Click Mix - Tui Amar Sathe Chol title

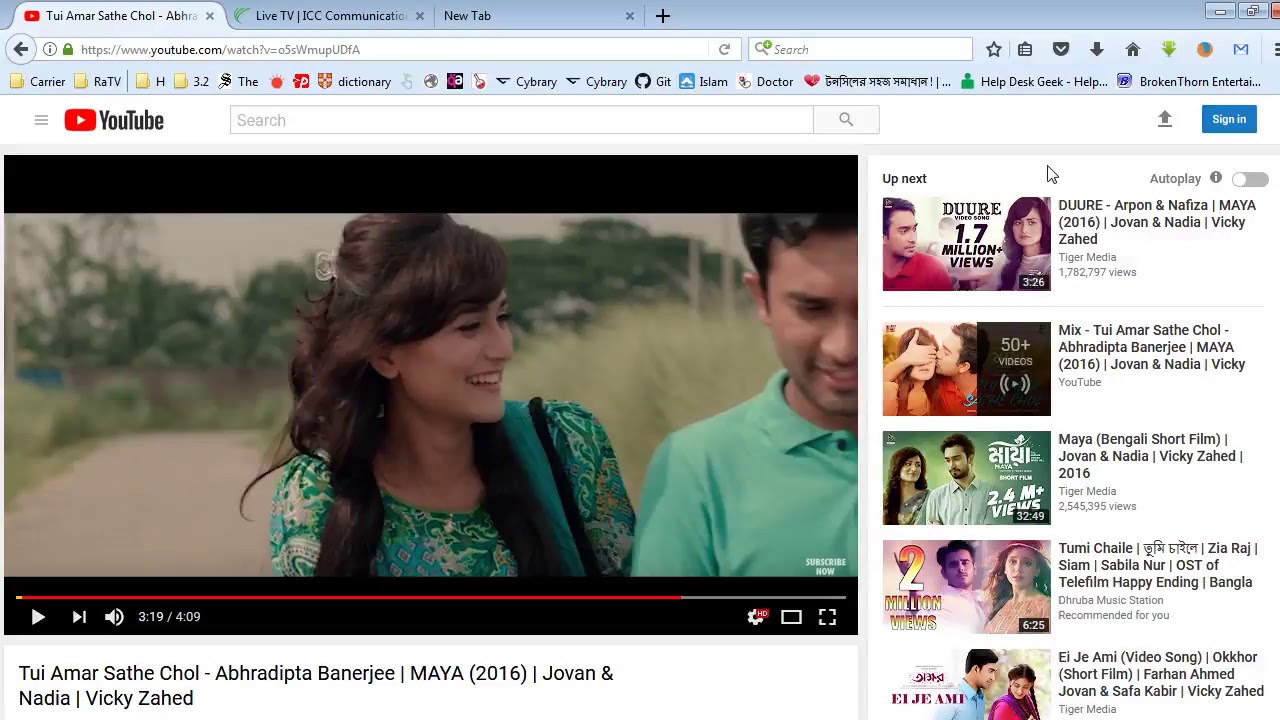(x=1152, y=347)
